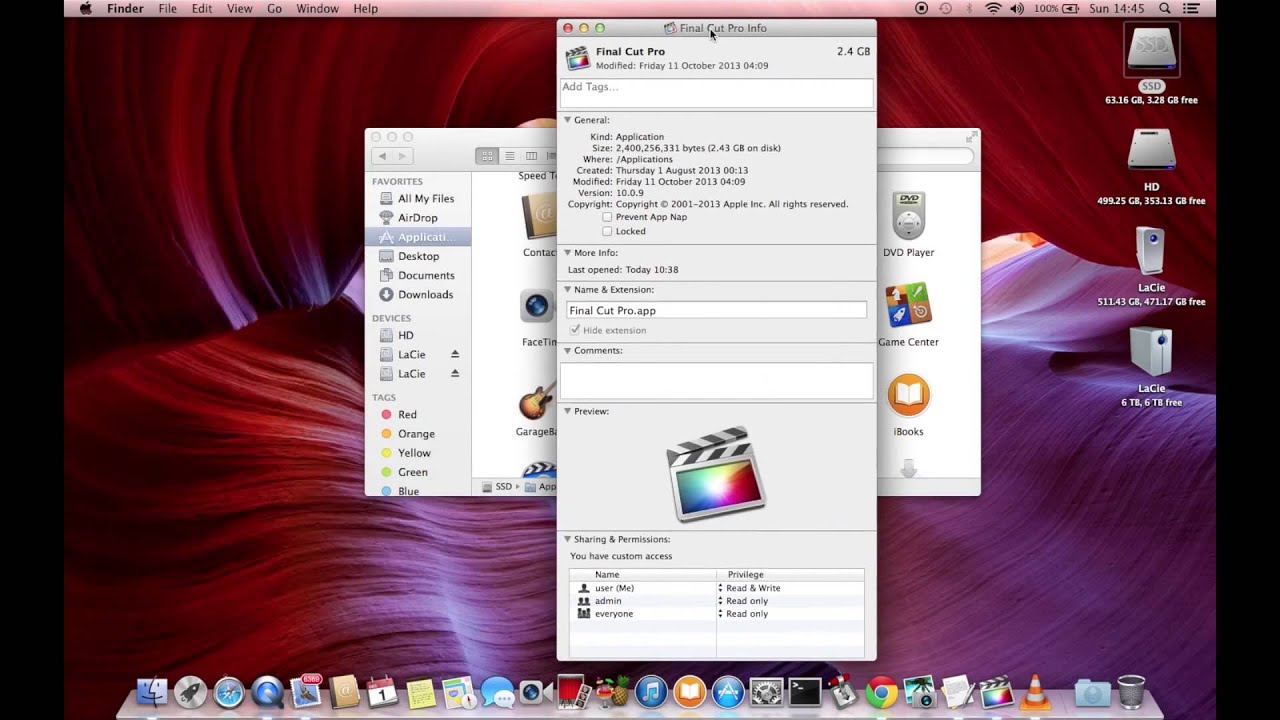1280x720 pixels.
Task: Click Wi-Fi status icon in menu bar
Action: pos(993,9)
